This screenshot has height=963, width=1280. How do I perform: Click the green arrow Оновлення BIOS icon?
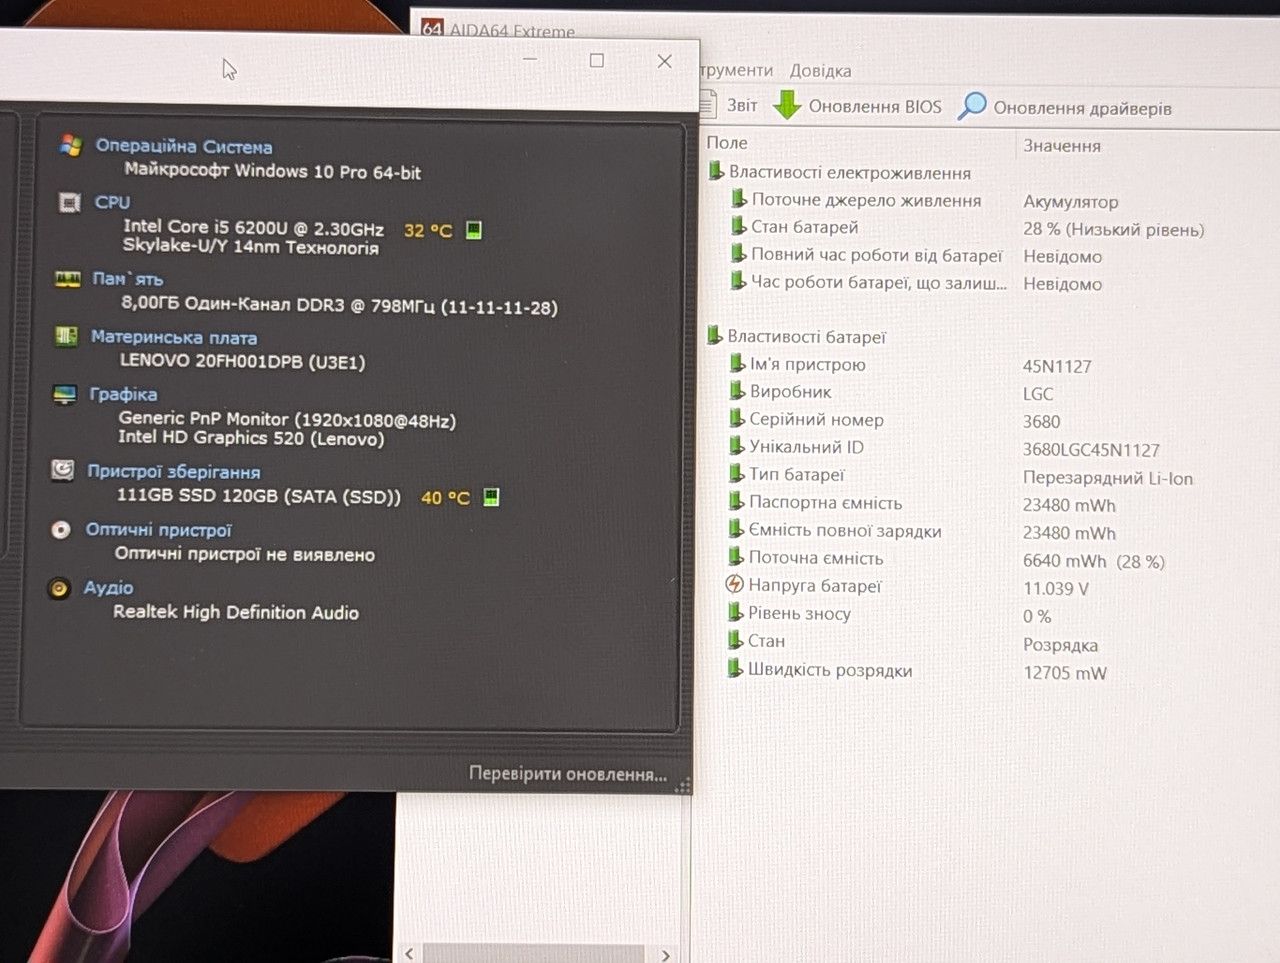tap(787, 105)
